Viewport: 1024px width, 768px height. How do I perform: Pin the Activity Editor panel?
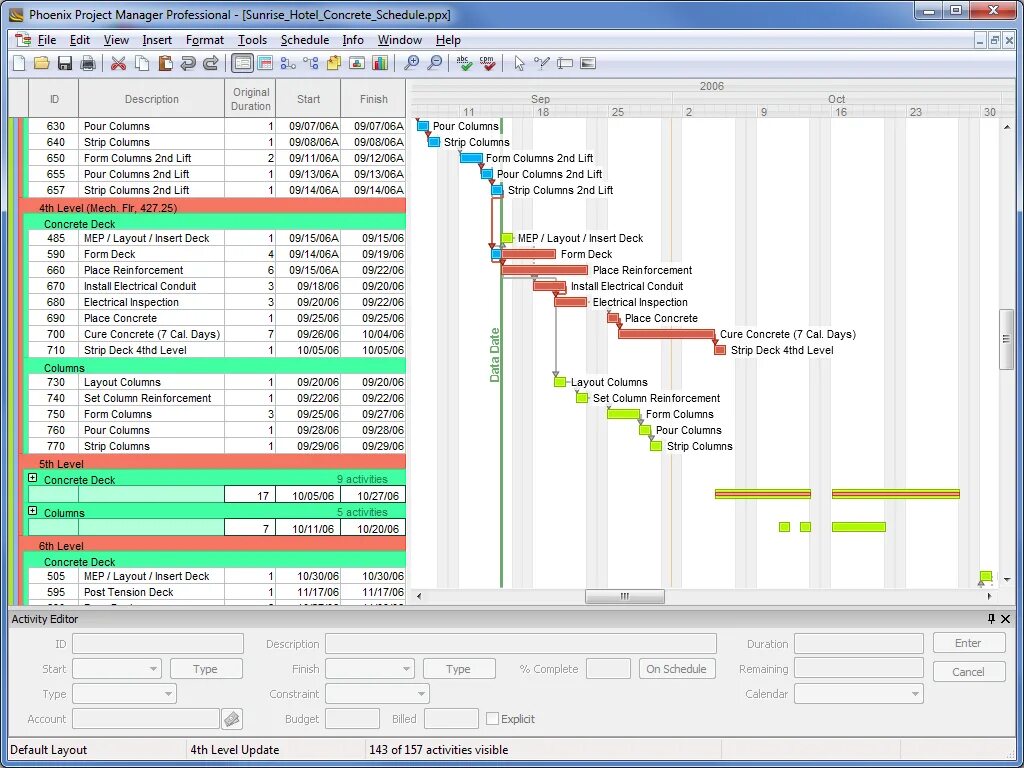991,618
